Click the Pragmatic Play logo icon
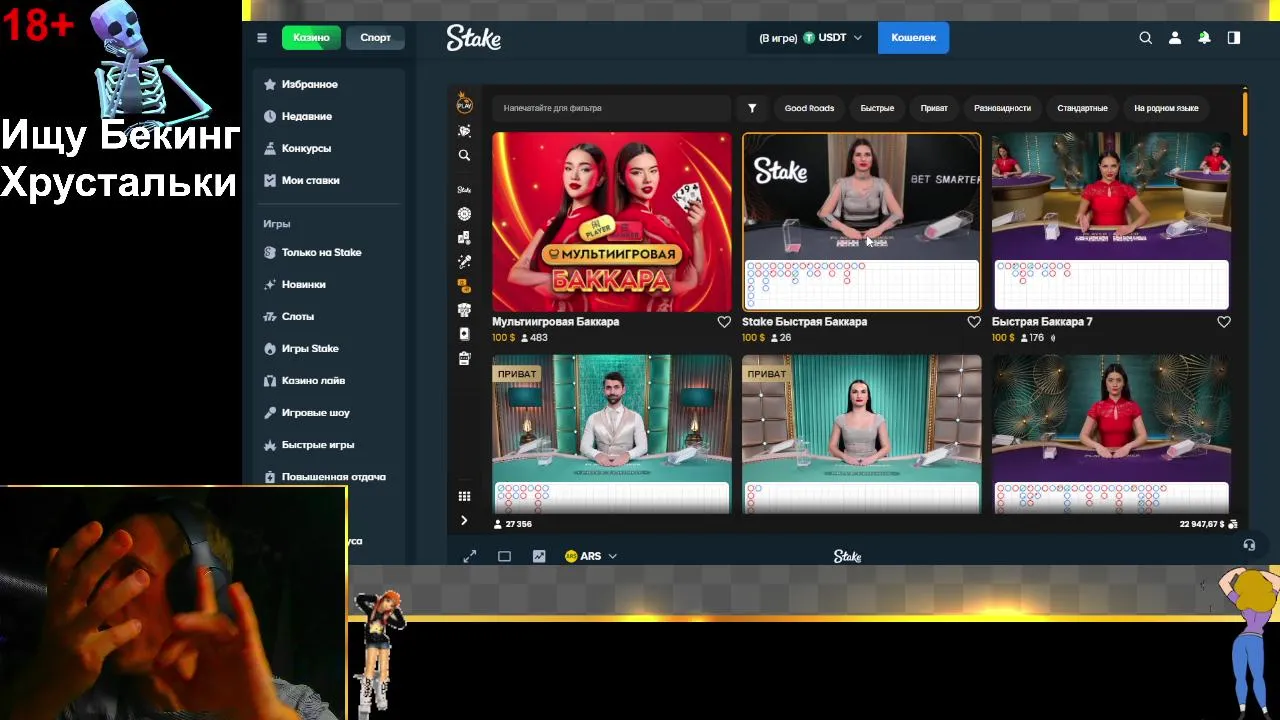This screenshot has width=1280, height=720. [x=464, y=103]
